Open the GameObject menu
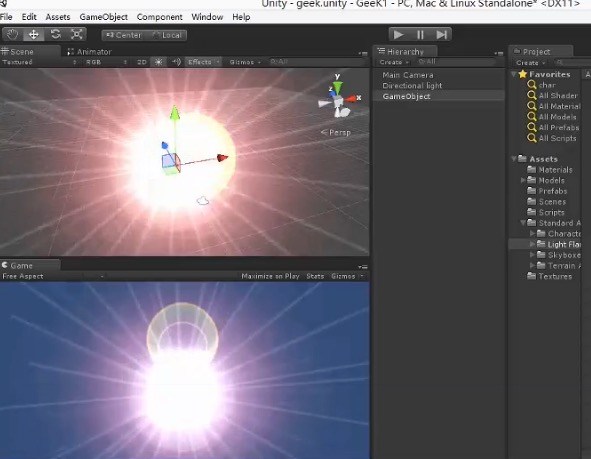The width and height of the screenshot is (591, 459). [x=104, y=17]
